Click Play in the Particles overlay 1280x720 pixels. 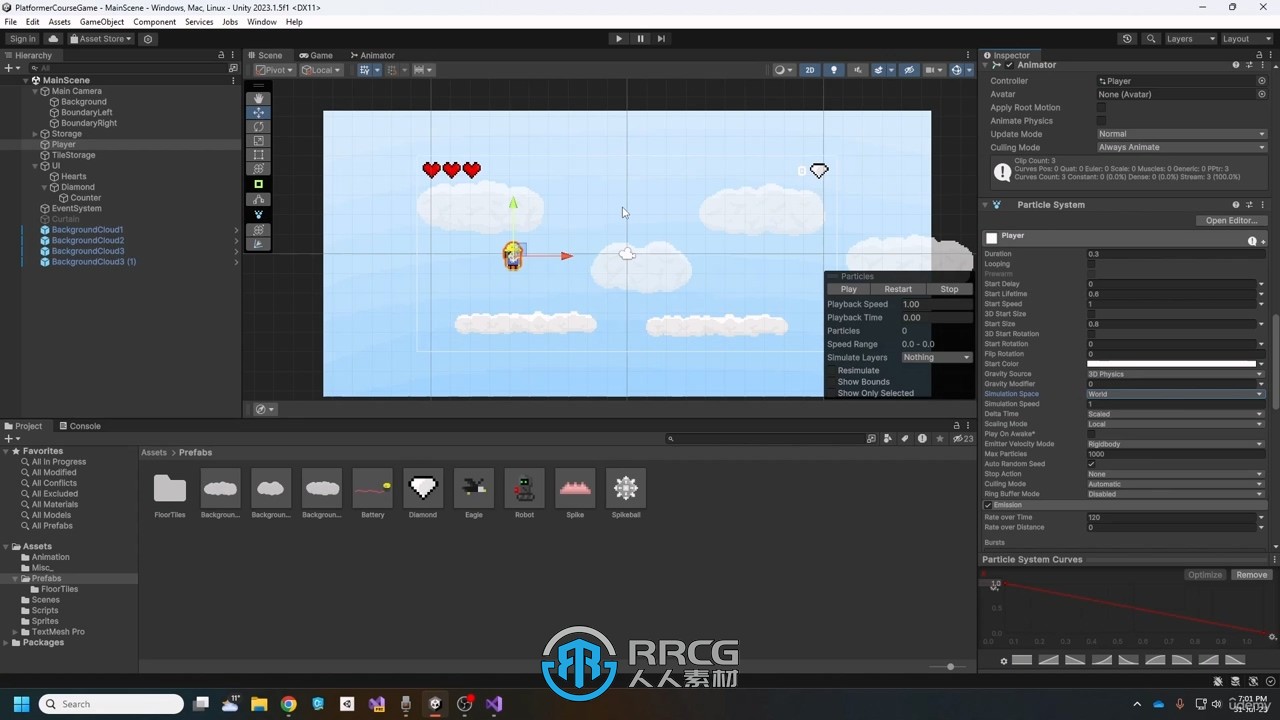click(x=849, y=289)
